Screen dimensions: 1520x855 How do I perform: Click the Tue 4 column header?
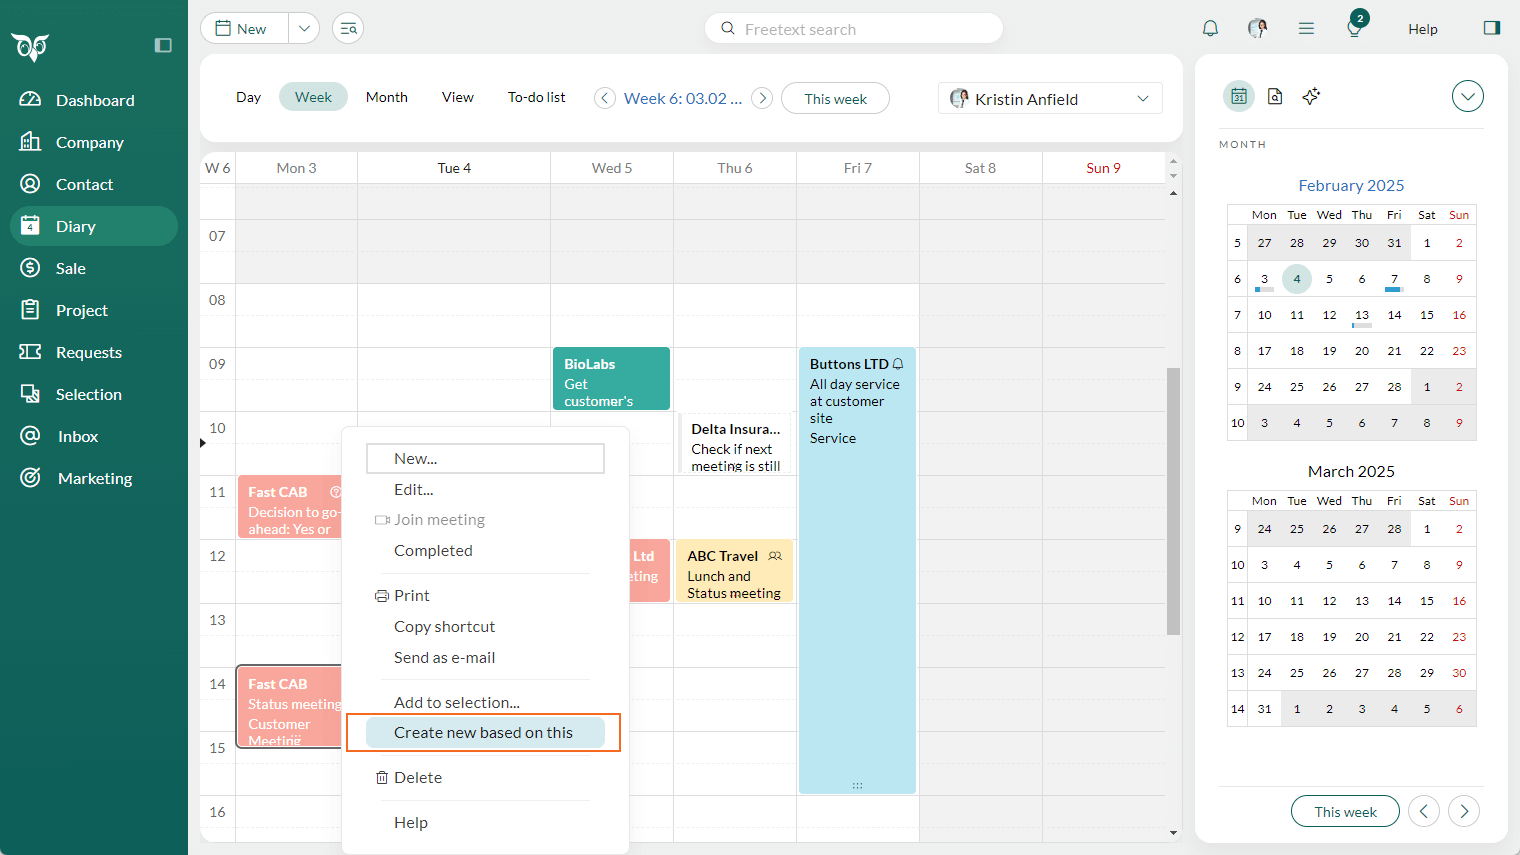click(x=454, y=168)
